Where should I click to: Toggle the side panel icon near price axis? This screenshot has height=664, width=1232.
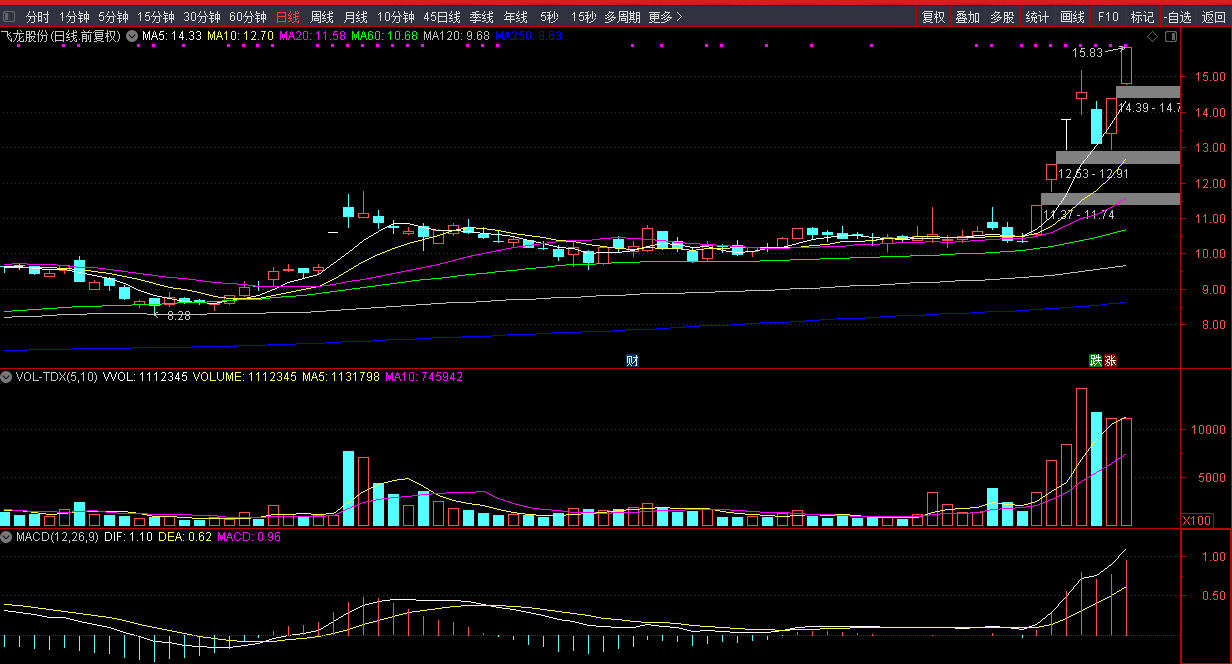pyautogui.click(x=1171, y=37)
